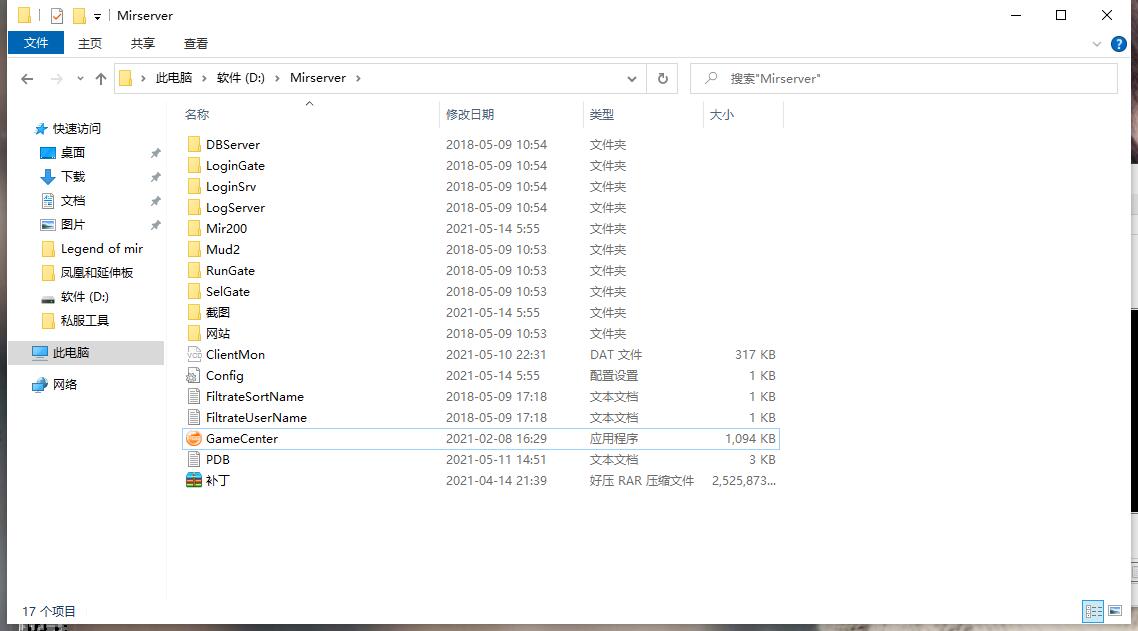The height and width of the screenshot is (631, 1138).
Task: Open the address bar history dropdown
Action: click(x=632, y=78)
